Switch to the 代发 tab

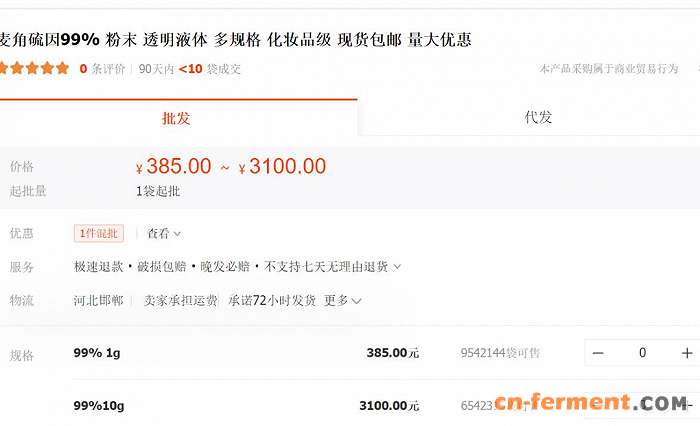point(538,118)
